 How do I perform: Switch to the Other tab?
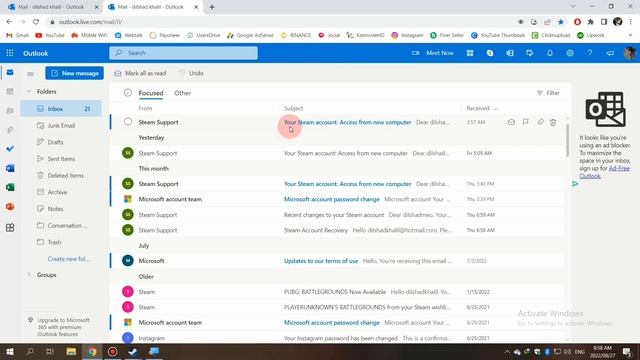point(182,93)
